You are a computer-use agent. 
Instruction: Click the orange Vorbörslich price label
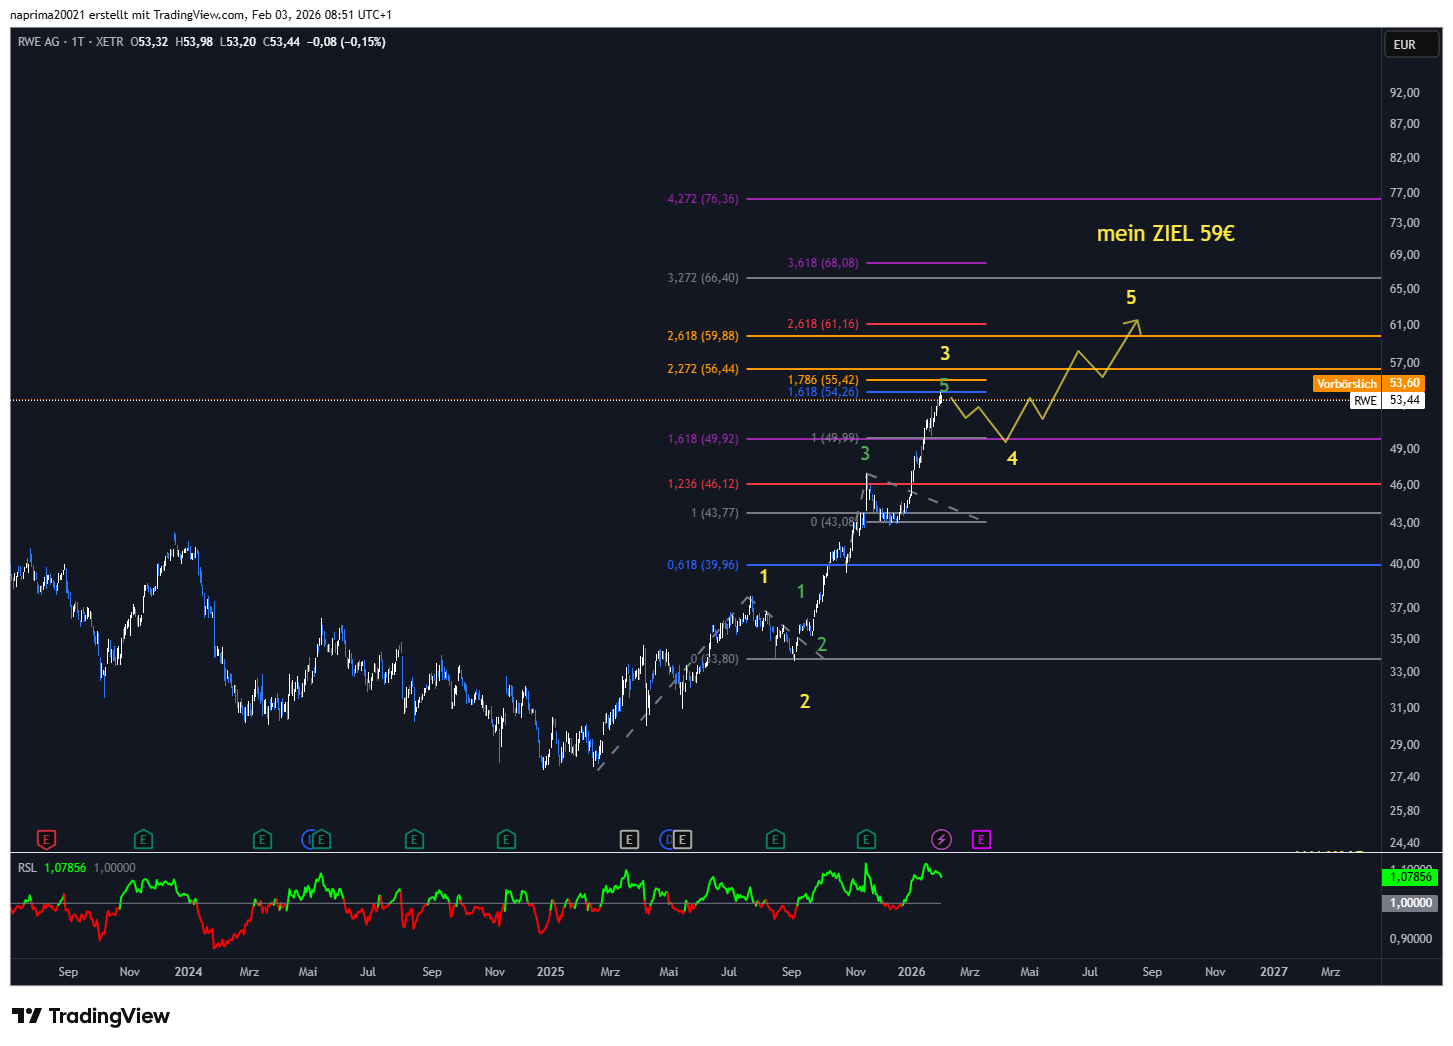(x=1346, y=384)
